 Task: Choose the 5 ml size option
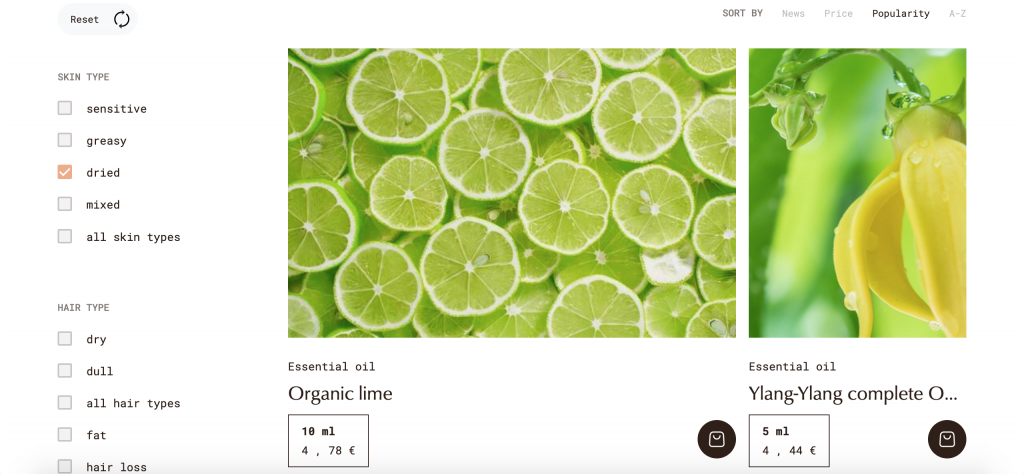pyautogui.click(x=789, y=441)
